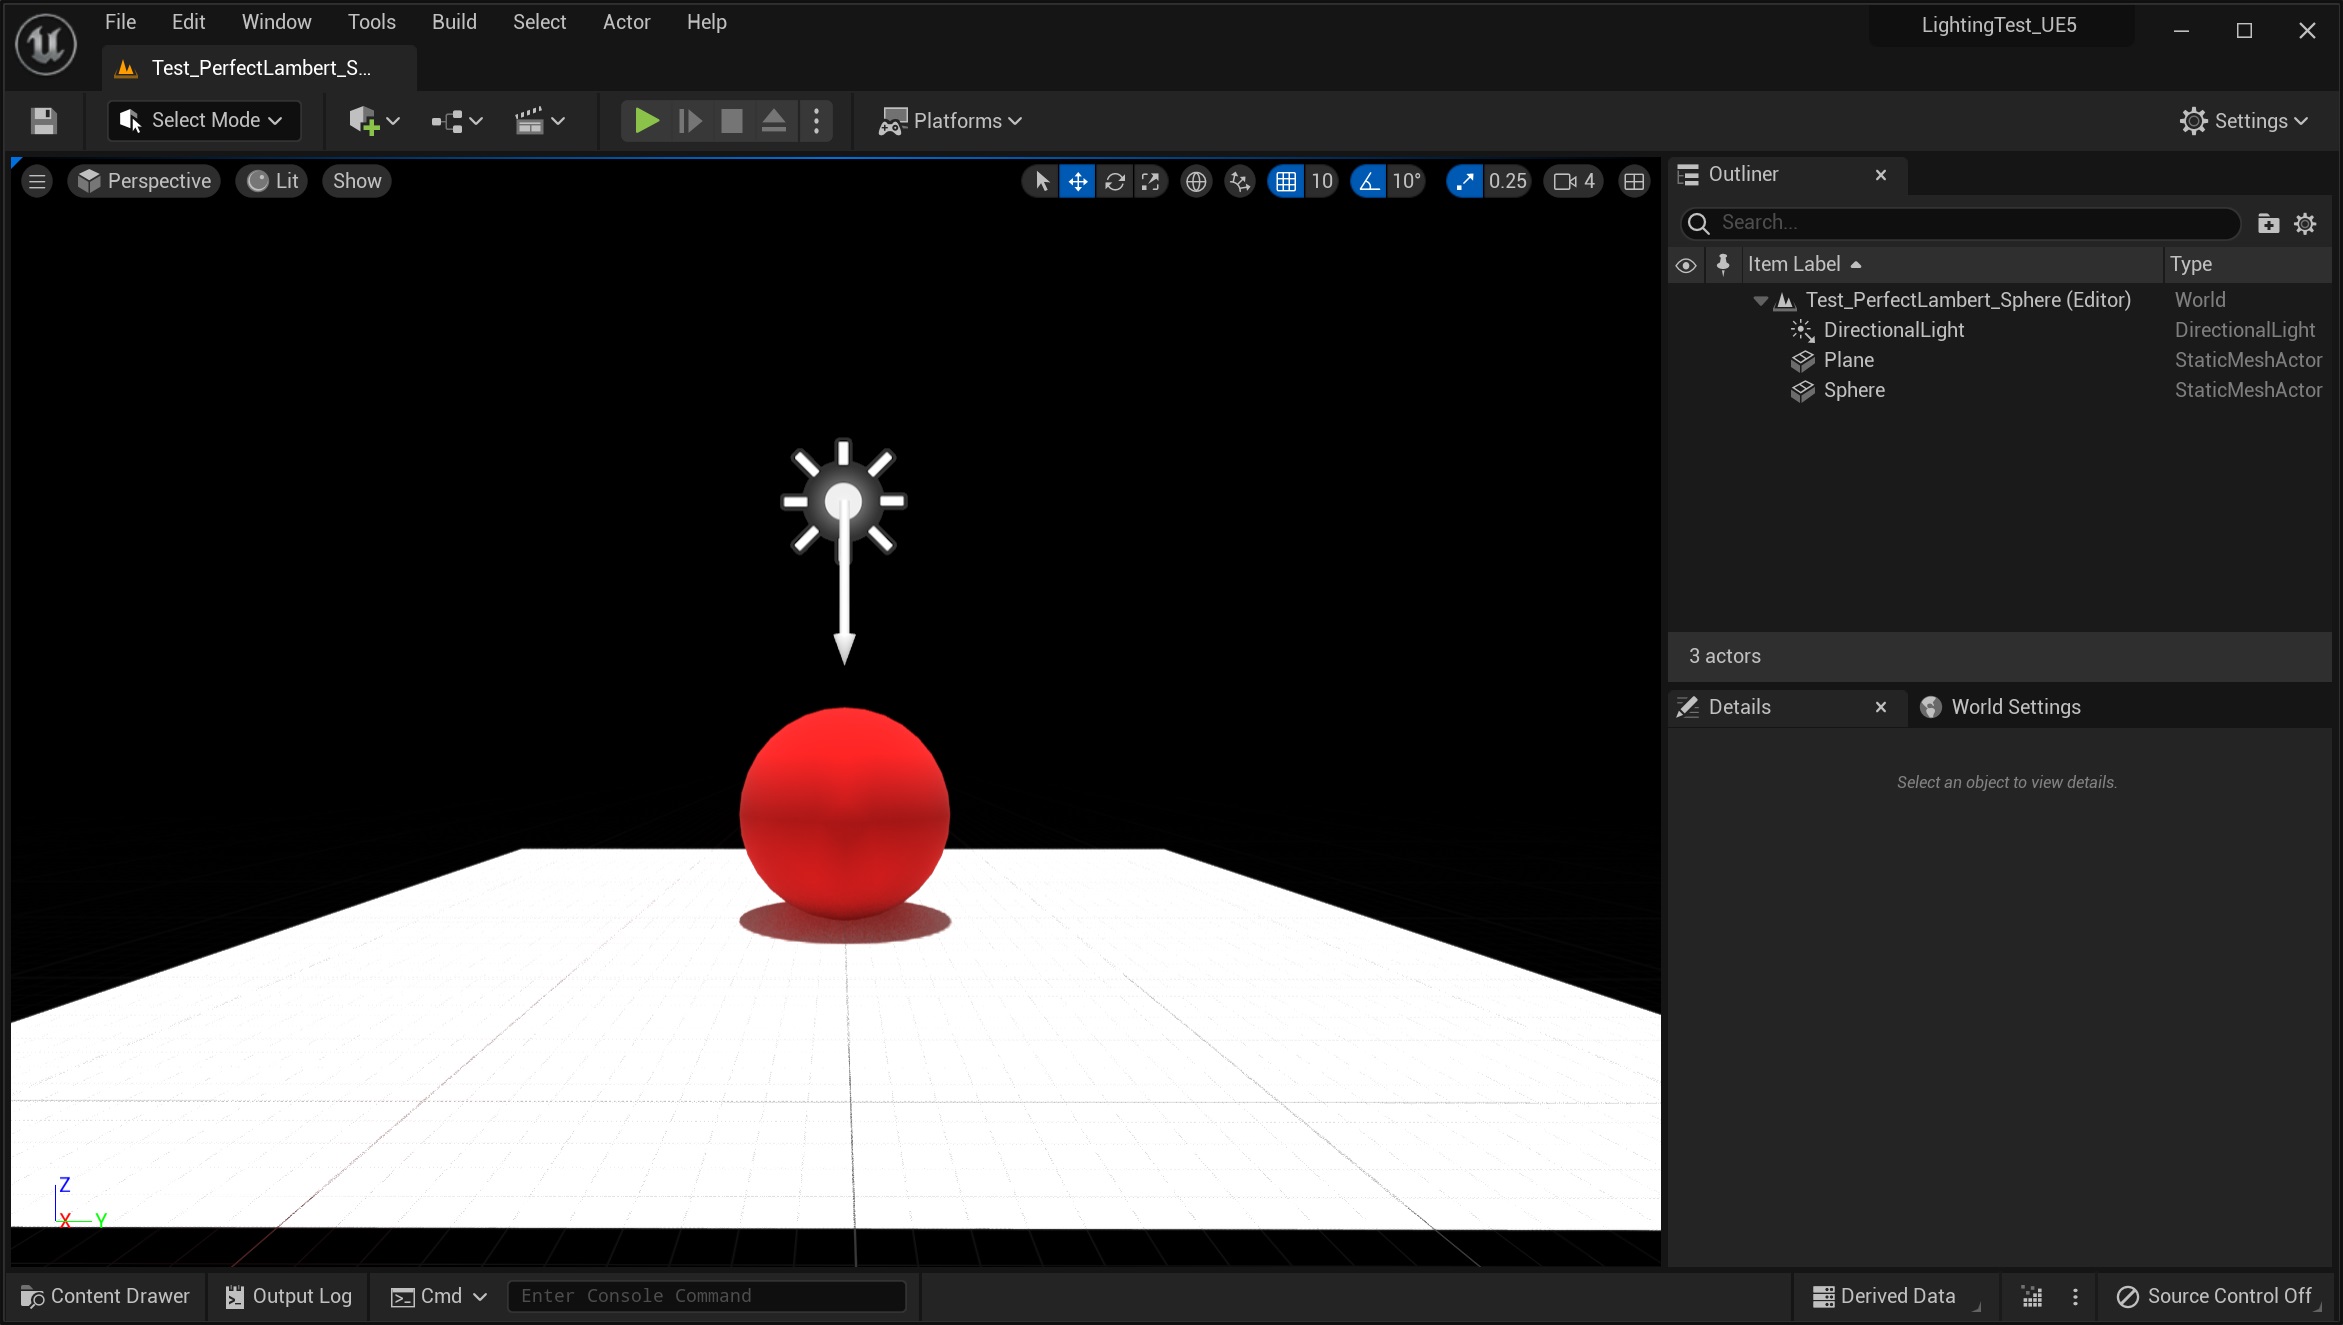2343x1325 pixels.
Task: Open the Platforms dropdown
Action: [950, 121]
